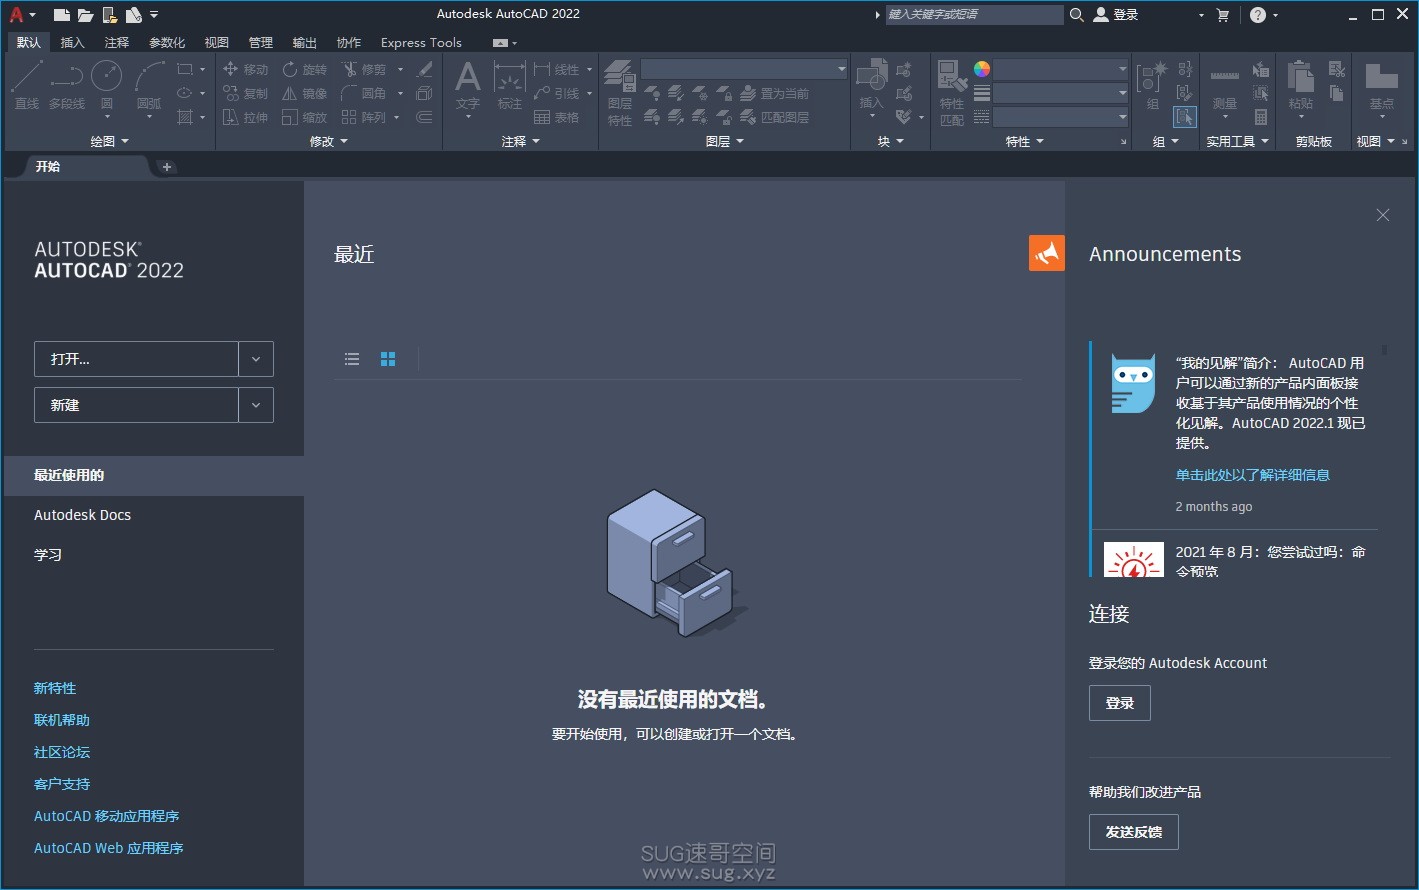Click the 登录 button under 连接
This screenshot has height=890, width=1419.
click(x=1120, y=703)
